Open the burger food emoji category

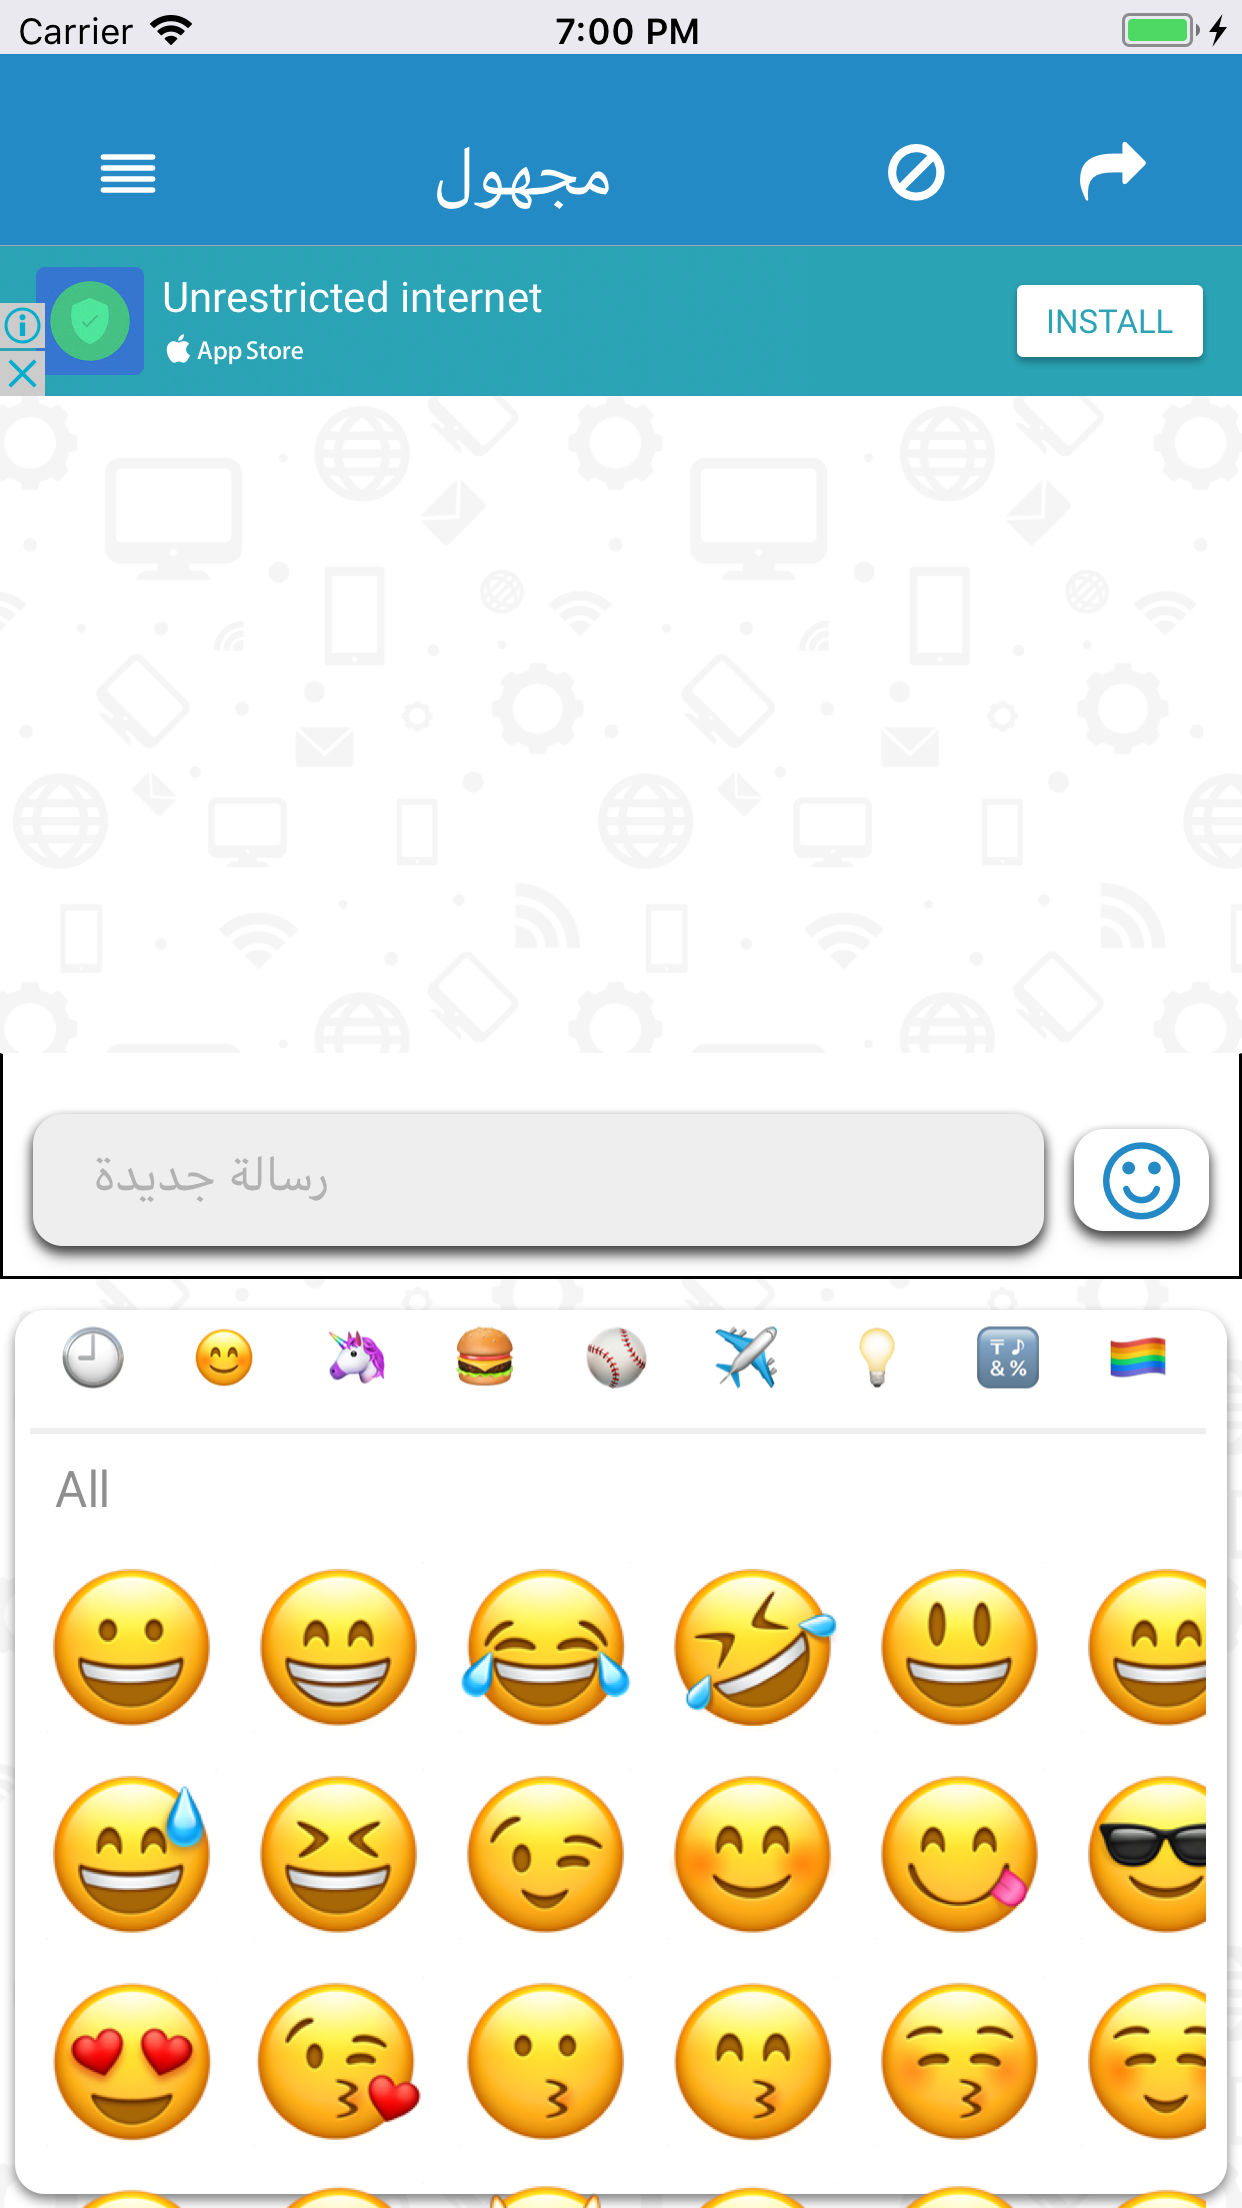click(485, 1358)
